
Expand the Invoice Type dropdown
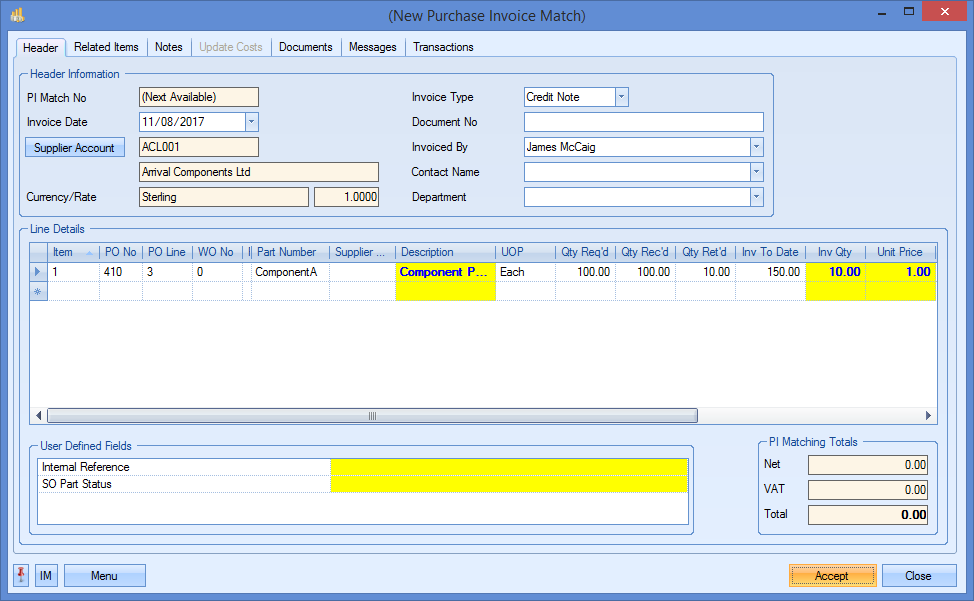click(x=621, y=97)
